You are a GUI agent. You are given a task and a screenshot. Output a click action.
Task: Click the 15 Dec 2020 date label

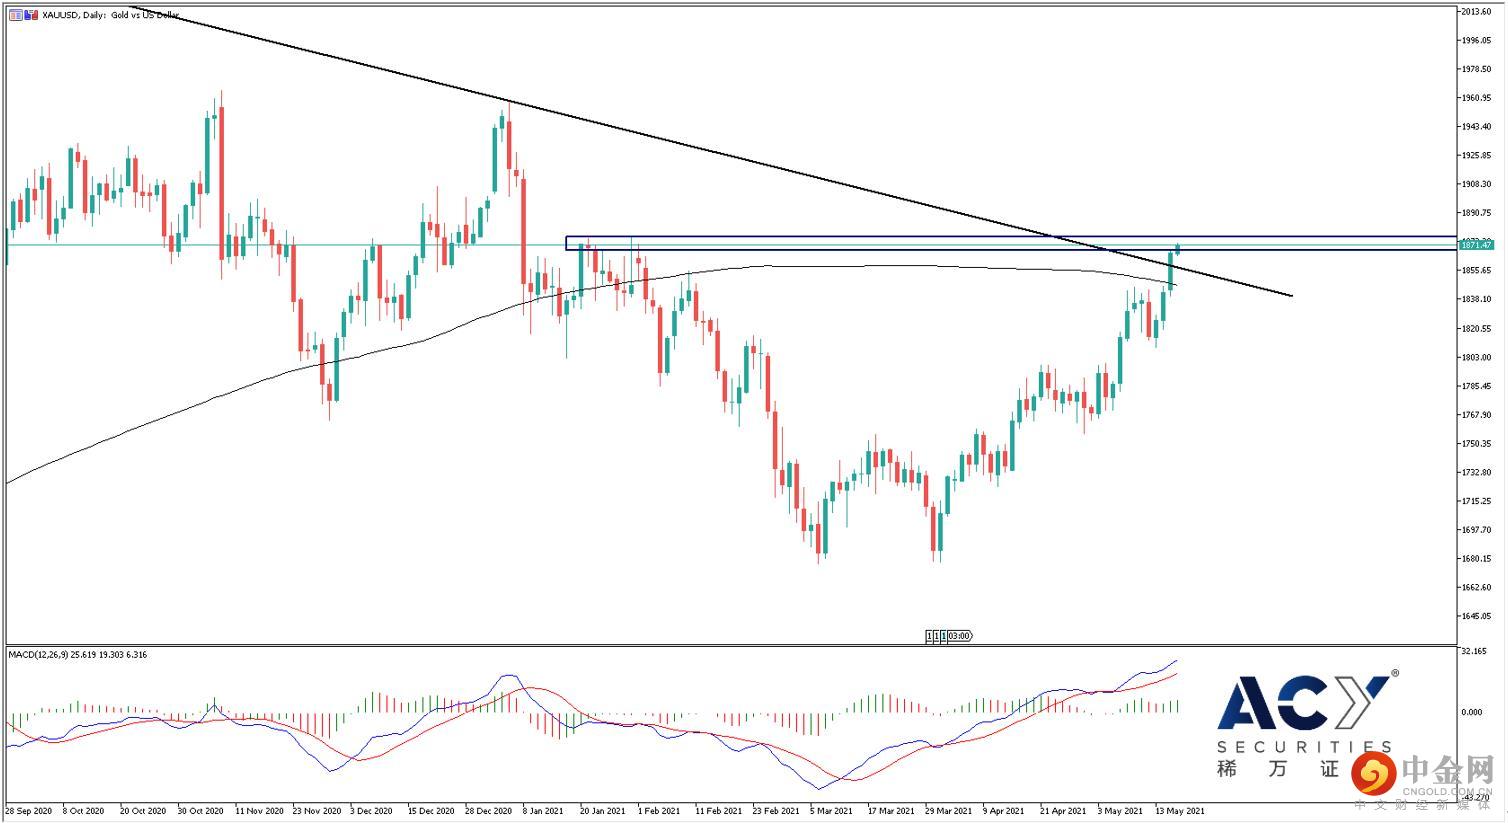tap(431, 811)
